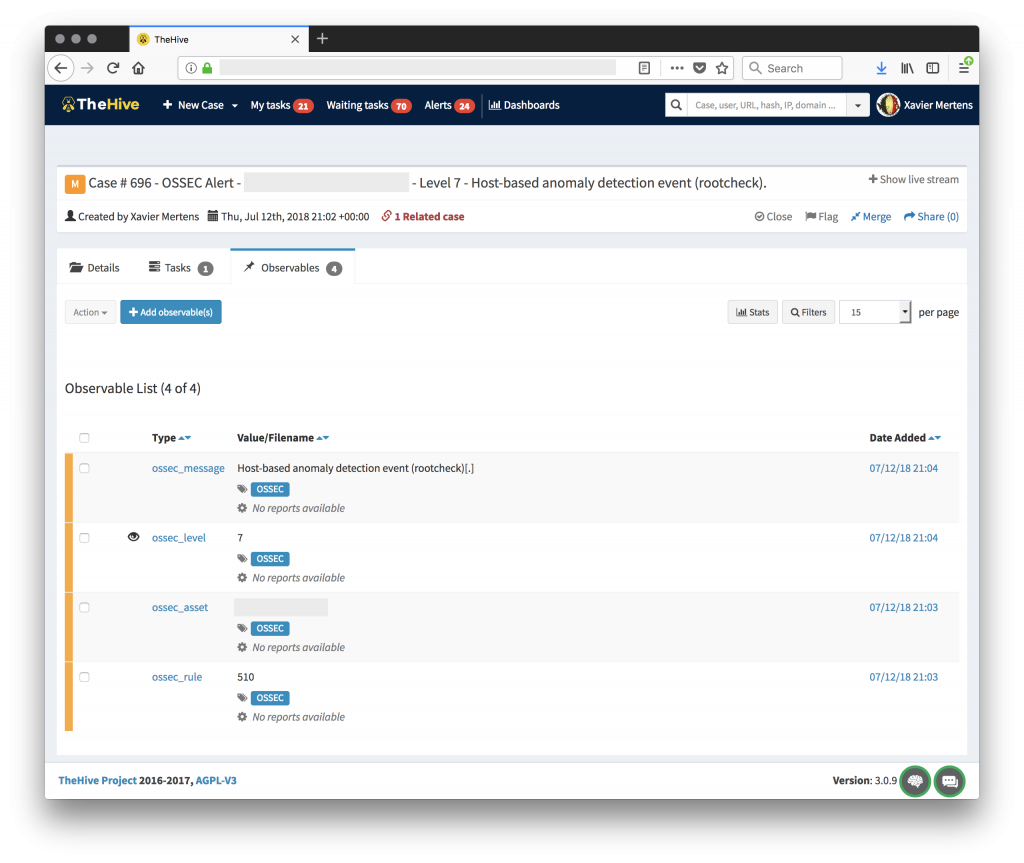
Task: Select the Observables tab
Action: [293, 268]
